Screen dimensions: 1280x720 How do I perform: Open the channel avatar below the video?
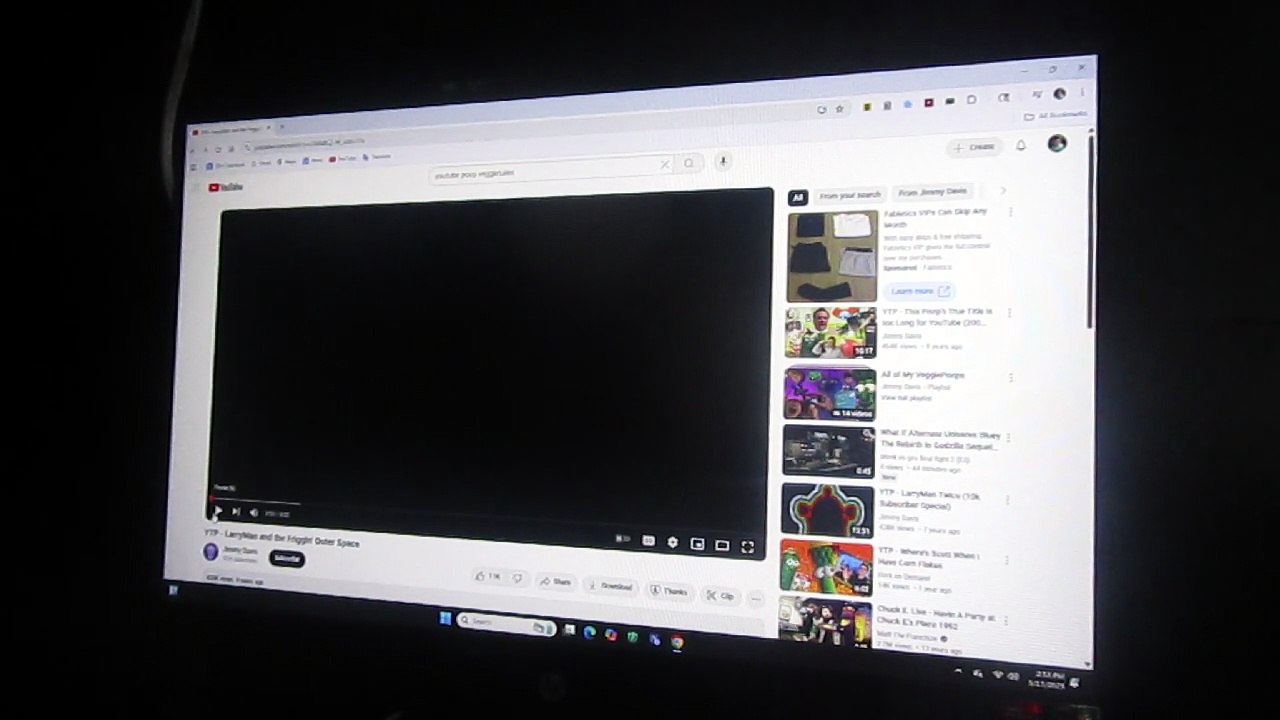coord(210,551)
